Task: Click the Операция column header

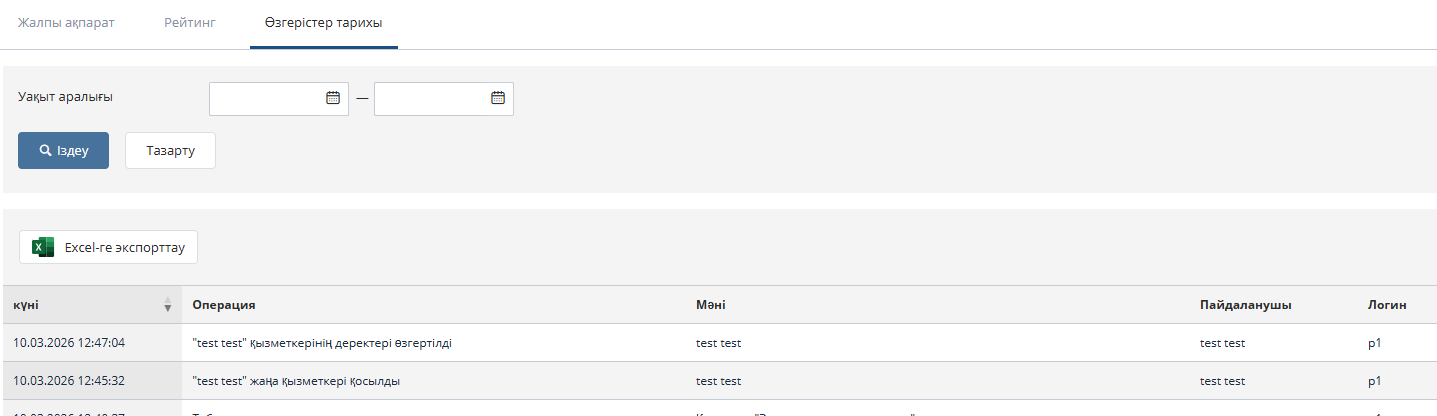Action: tap(225, 305)
